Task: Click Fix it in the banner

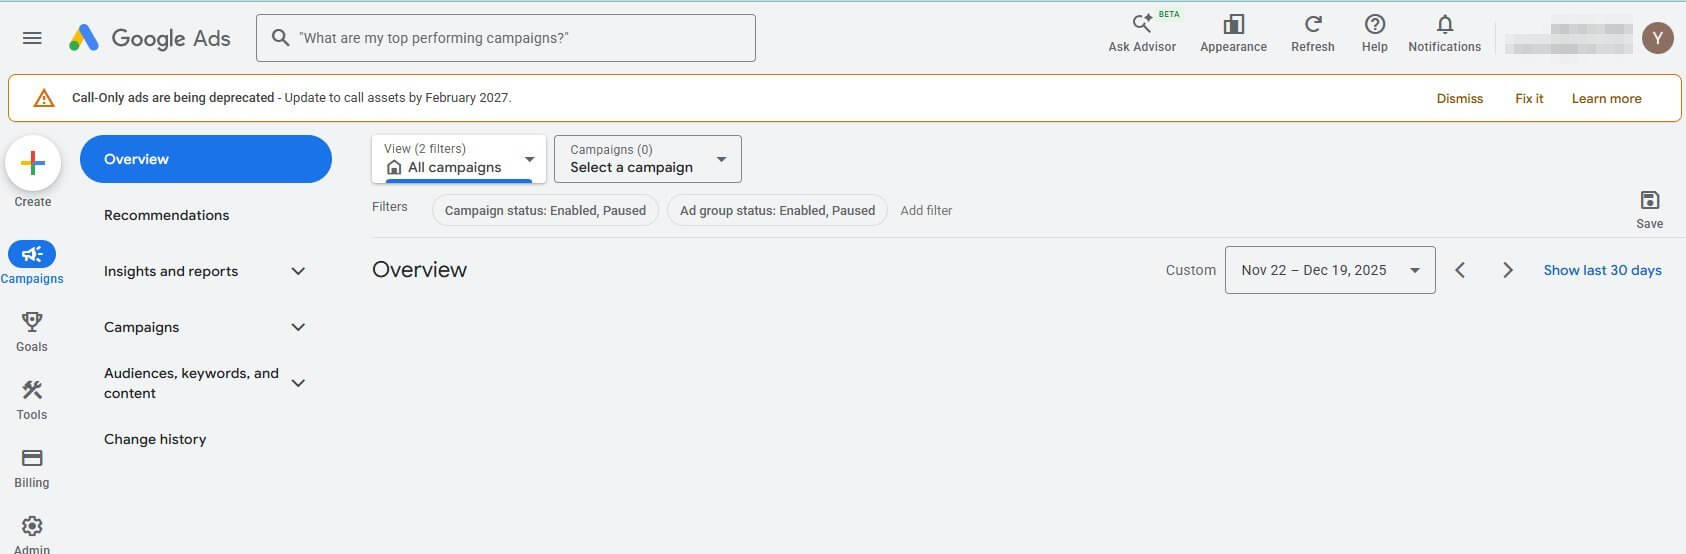Action: [1529, 98]
